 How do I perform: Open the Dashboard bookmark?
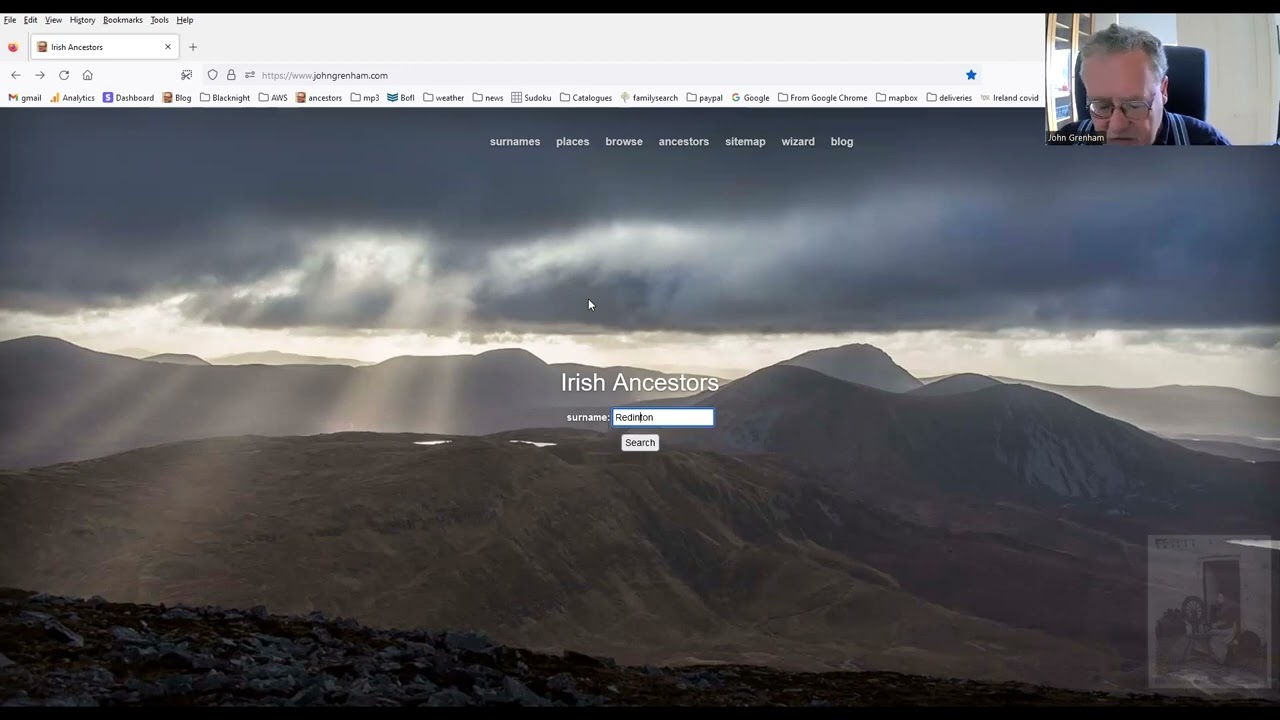pos(128,98)
